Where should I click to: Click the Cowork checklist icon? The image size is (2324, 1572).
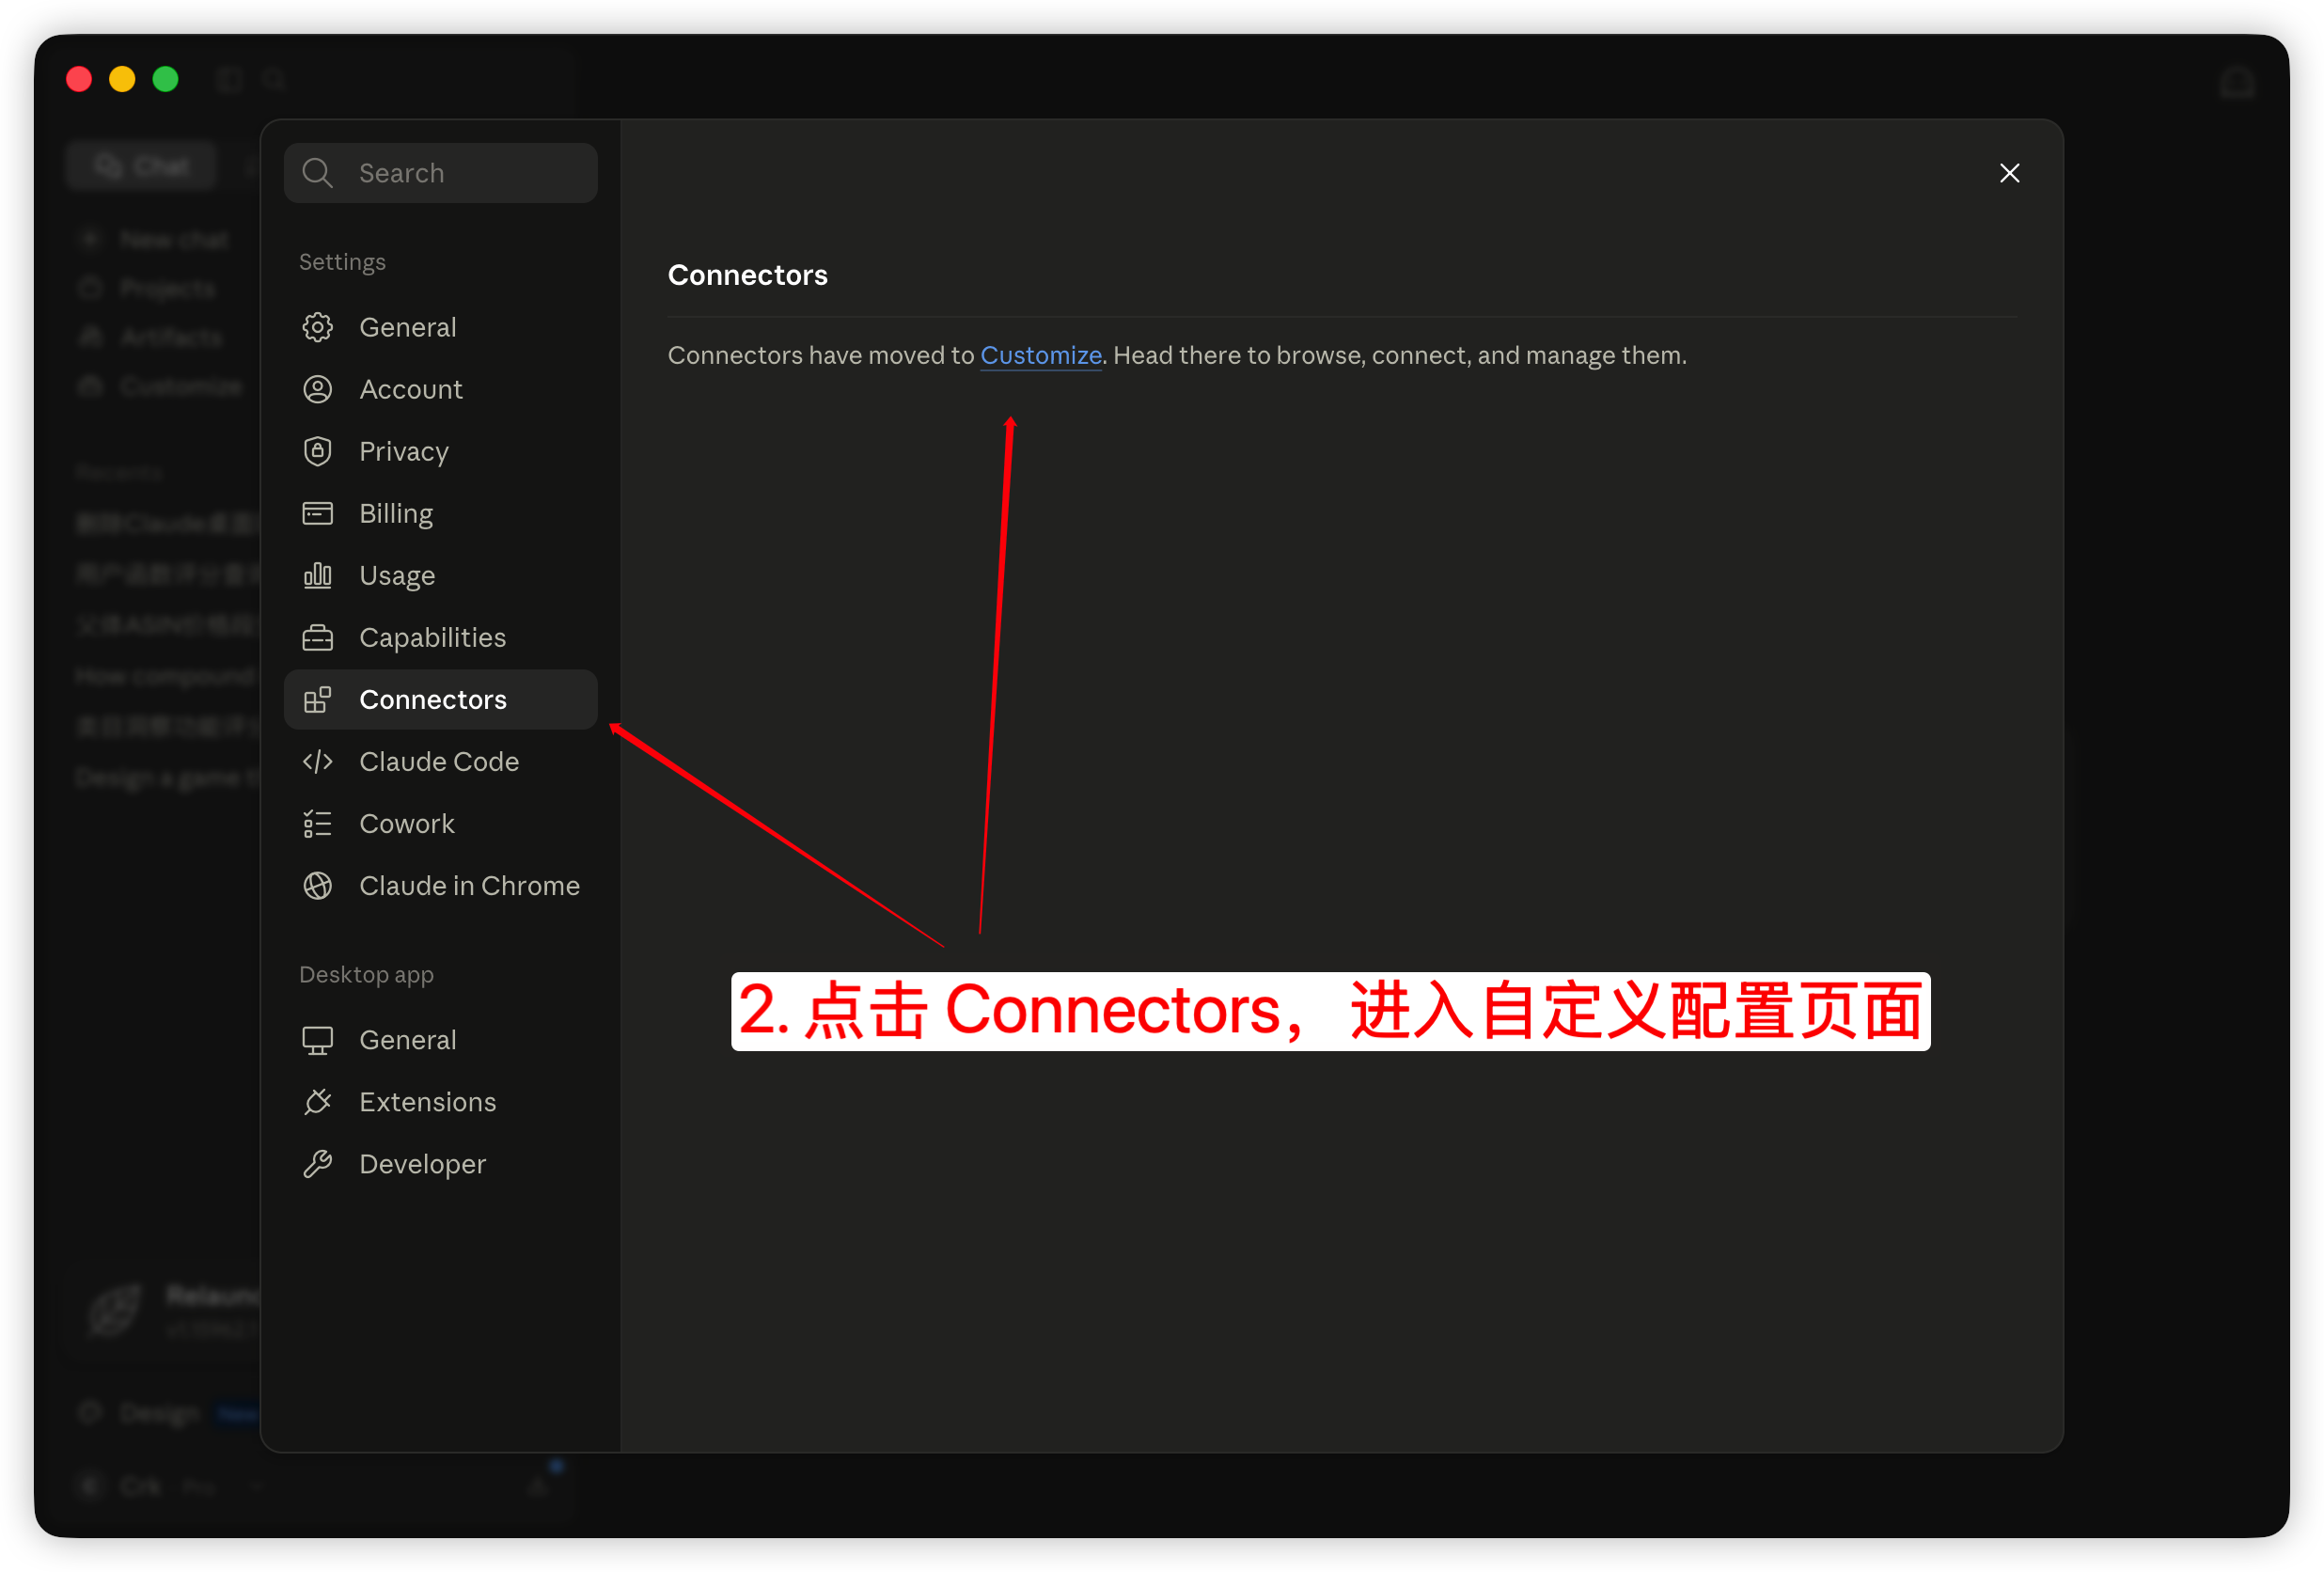317,823
